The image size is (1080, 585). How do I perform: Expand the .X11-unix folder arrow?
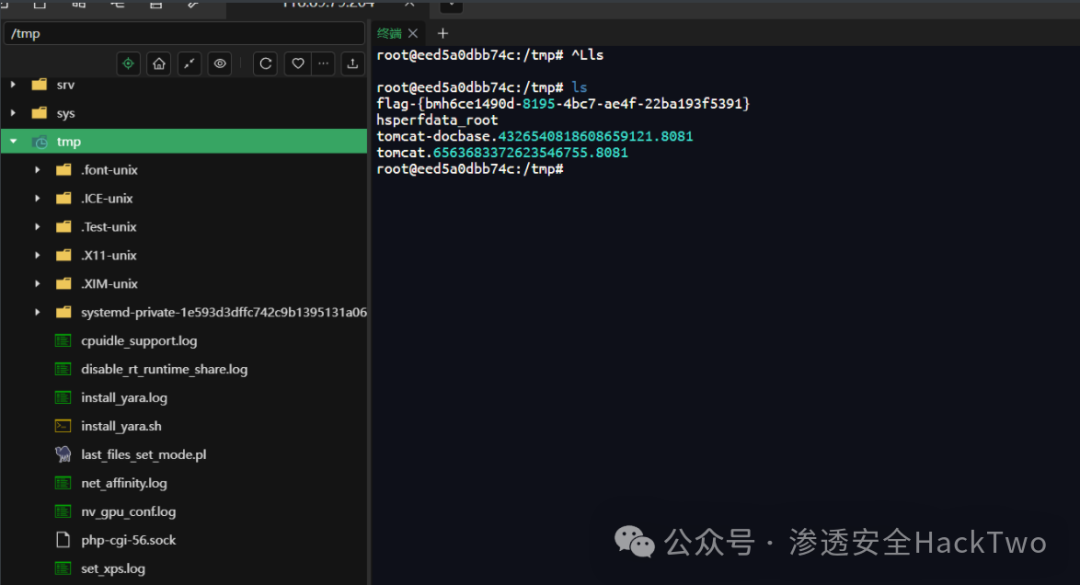(37, 255)
